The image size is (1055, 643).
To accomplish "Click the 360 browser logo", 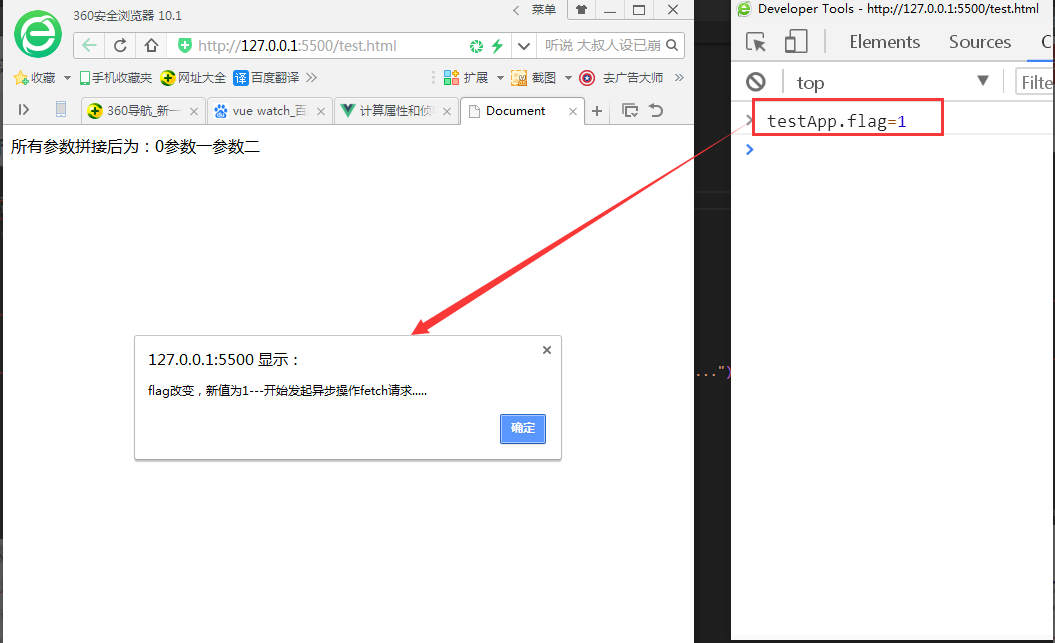I will [x=38, y=34].
